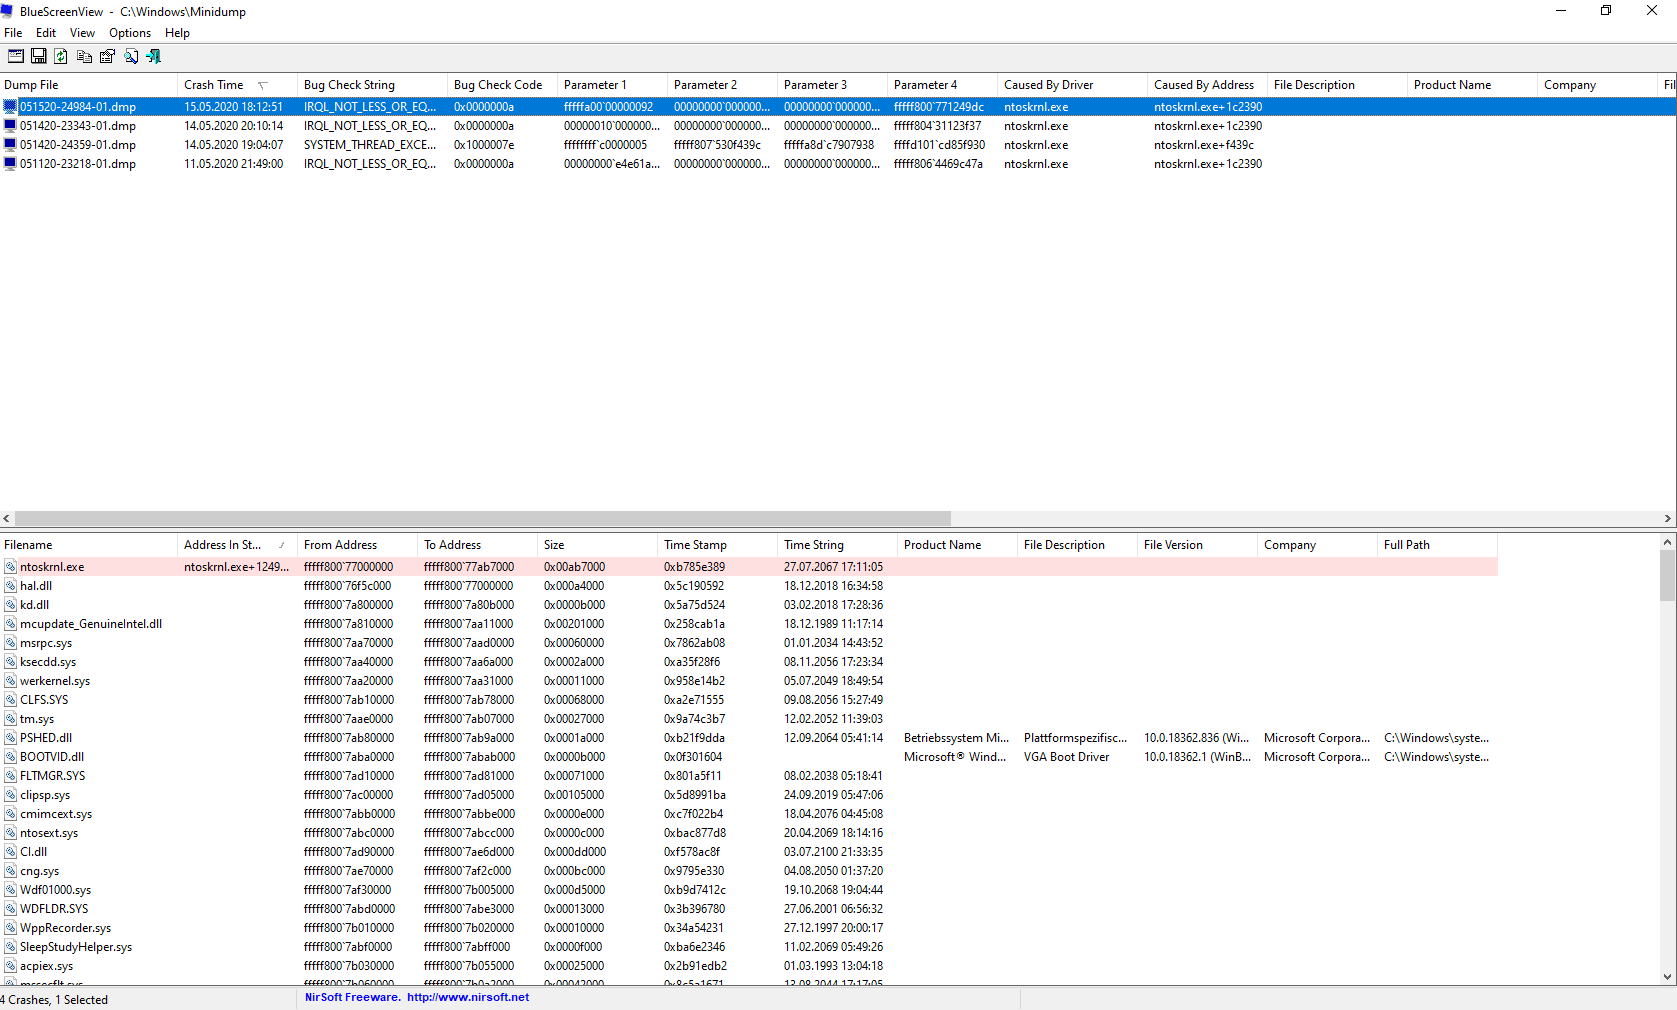This screenshot has width=1677, height=1010.
Task: Sort by the Caused By Driver header
Action: coord(1073,85)
